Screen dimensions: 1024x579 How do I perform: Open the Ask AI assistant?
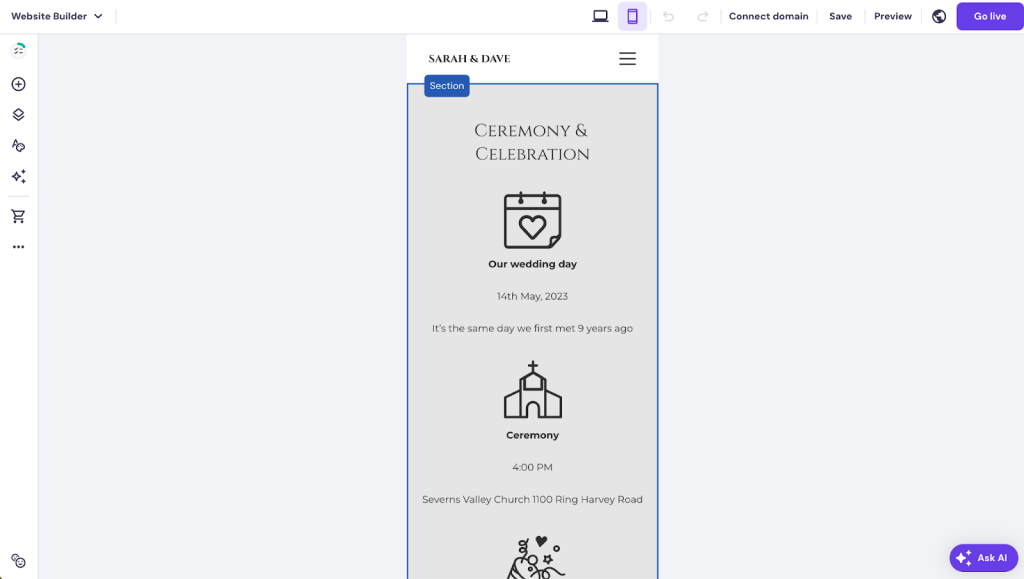point(983,557)
